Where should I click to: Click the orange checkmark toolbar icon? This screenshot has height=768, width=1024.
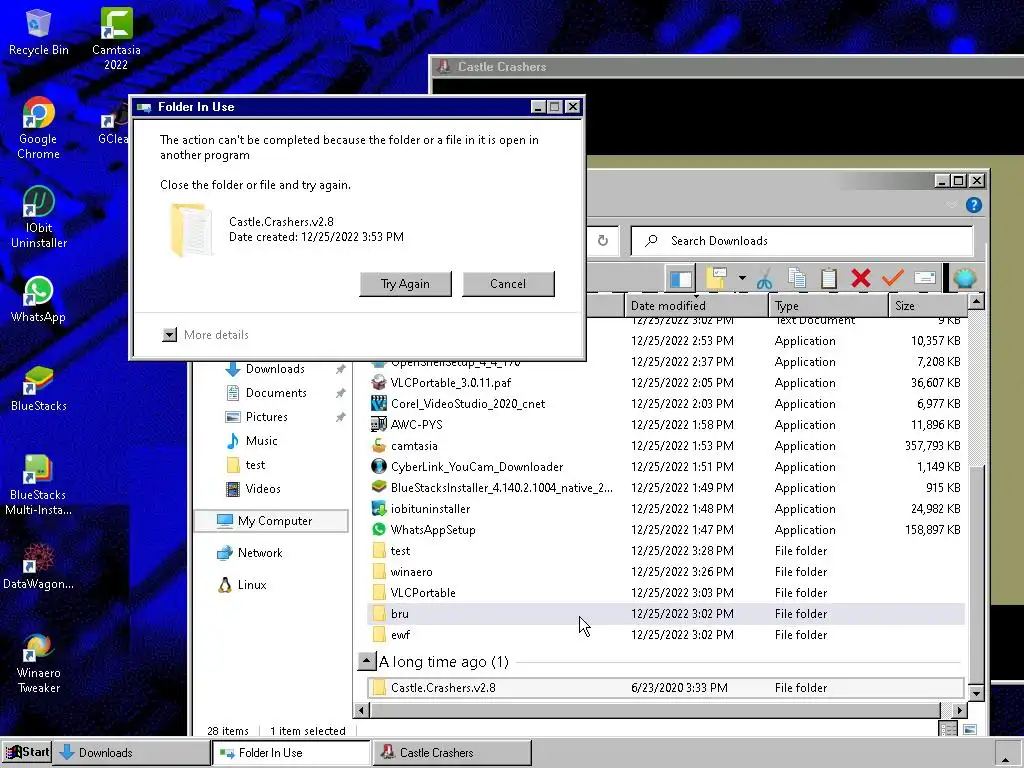pyautogui.click(x=892, y=278)
